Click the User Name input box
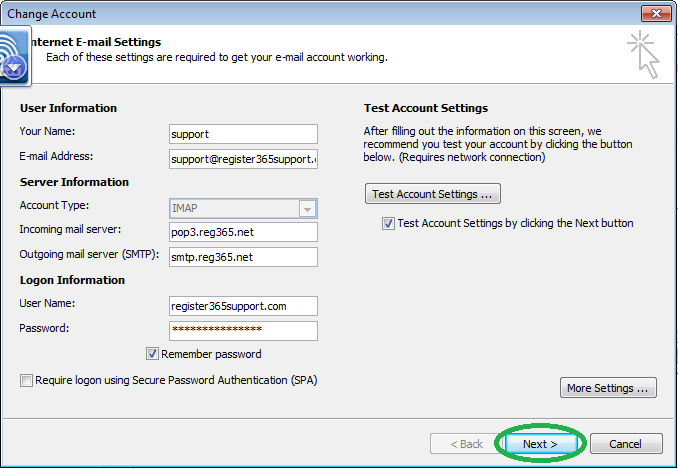This screenshot has height=469, width=678. (x=243, y=306)
